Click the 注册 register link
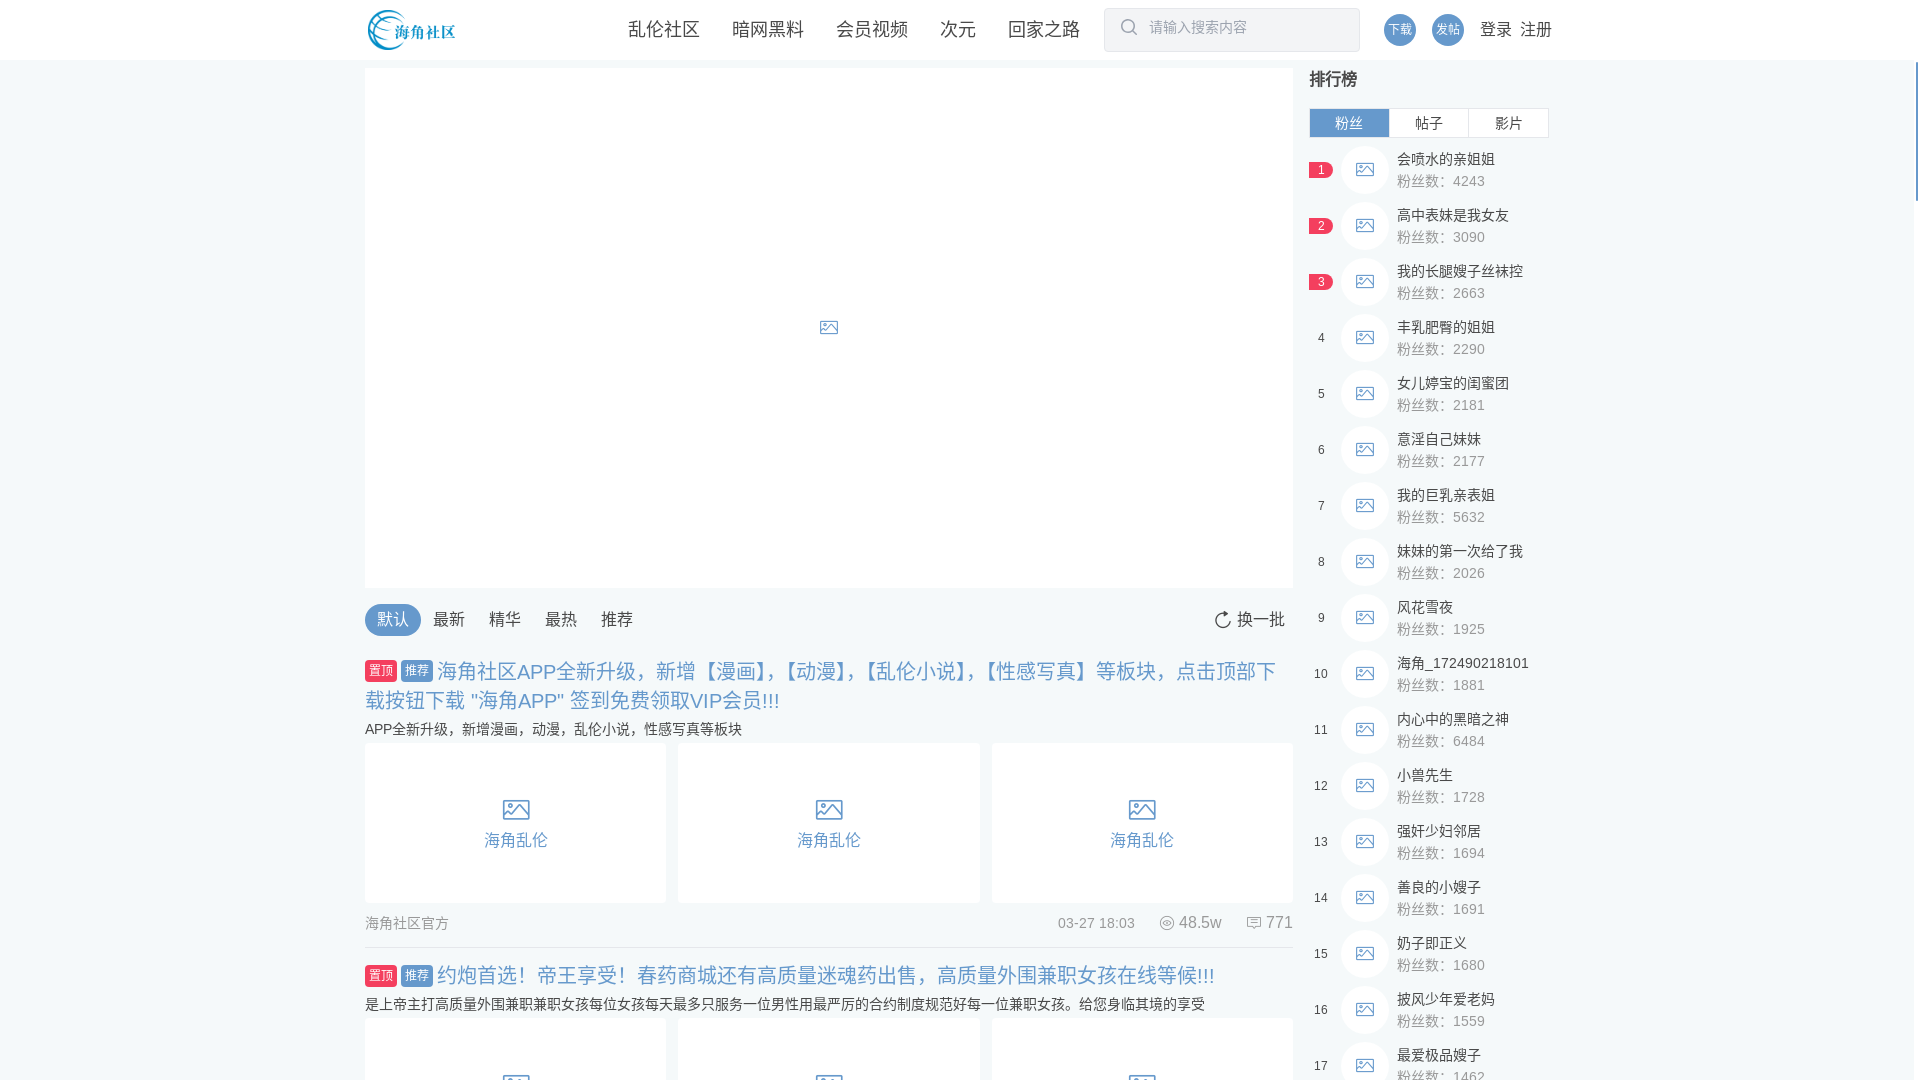1920x1080 pixels. click(x=1536, y=30)
